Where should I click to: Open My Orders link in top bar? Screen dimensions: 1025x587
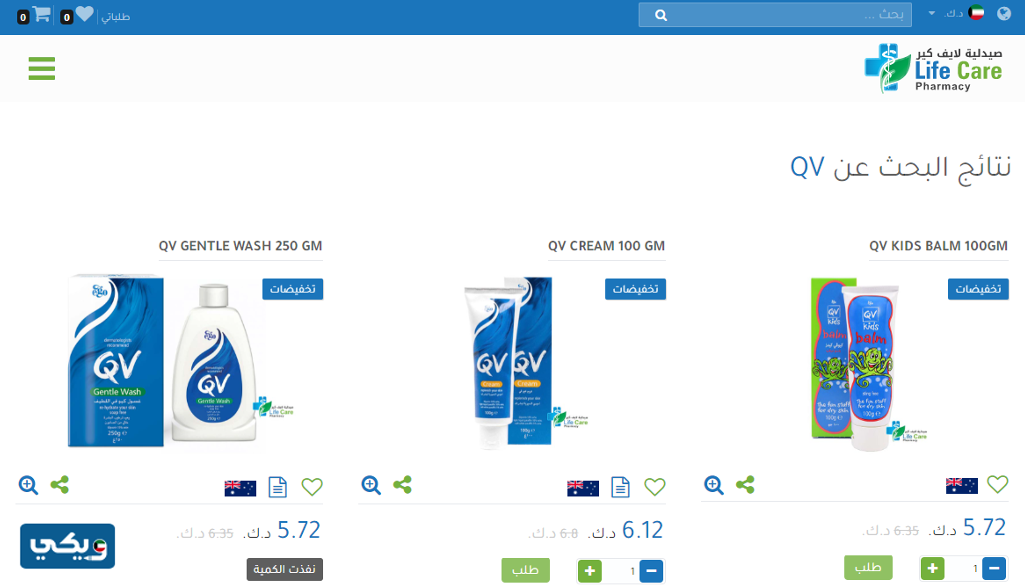115,16
